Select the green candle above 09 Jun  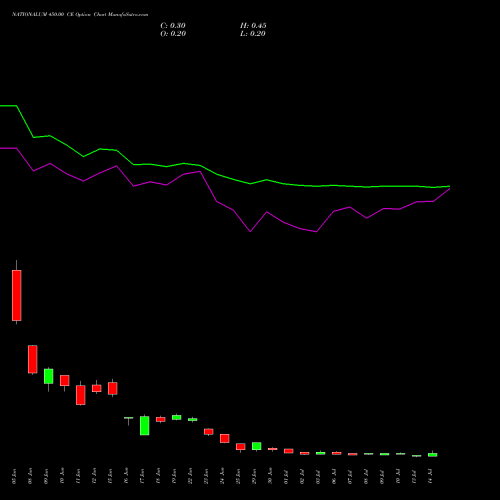coord(49,376)
